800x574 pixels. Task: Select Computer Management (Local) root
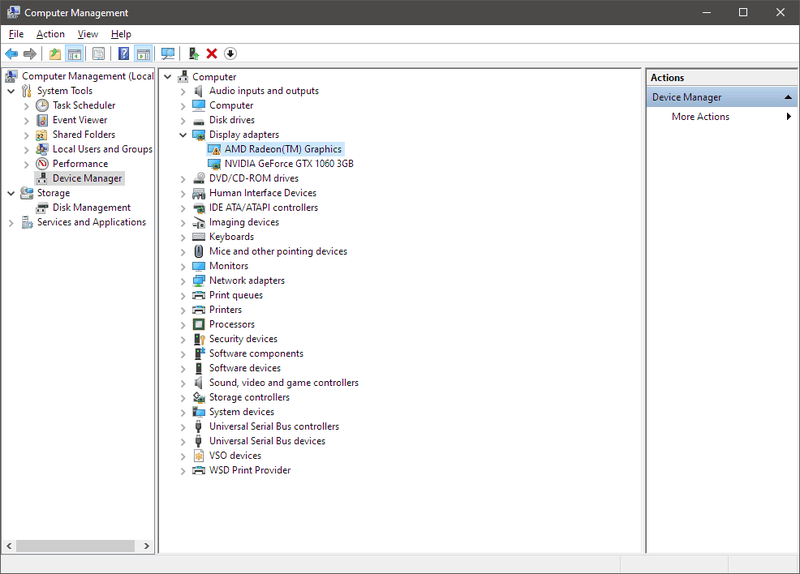(87, 76)
